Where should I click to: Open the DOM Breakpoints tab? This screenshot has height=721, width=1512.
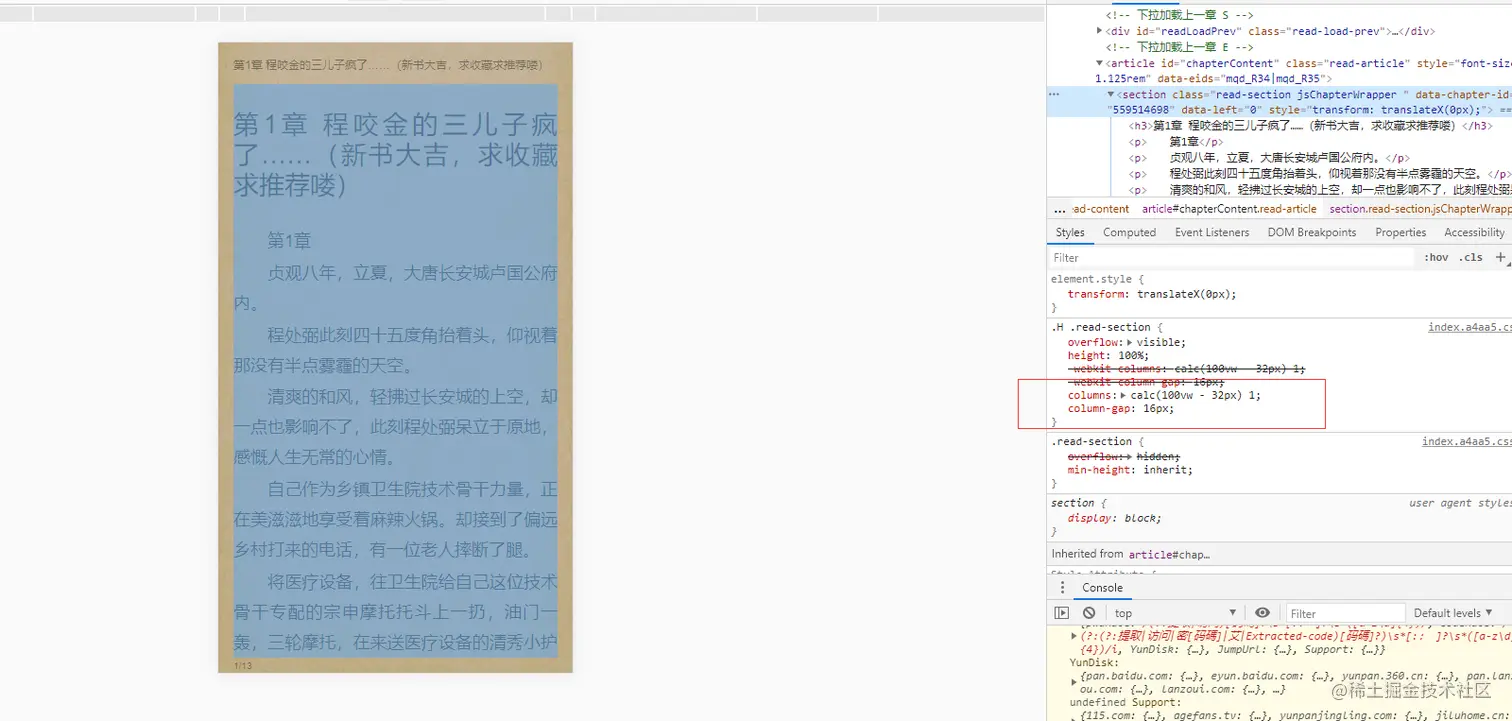pyautogui.click(x=1312, y=232)
